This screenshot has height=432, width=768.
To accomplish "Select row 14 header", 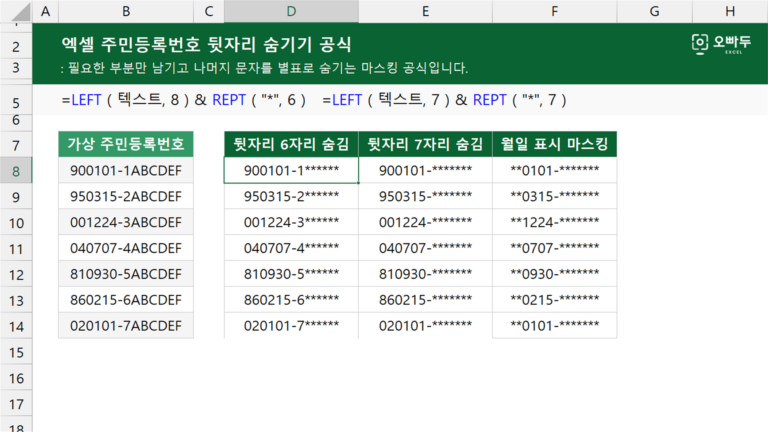I will [x=16, y=326].
